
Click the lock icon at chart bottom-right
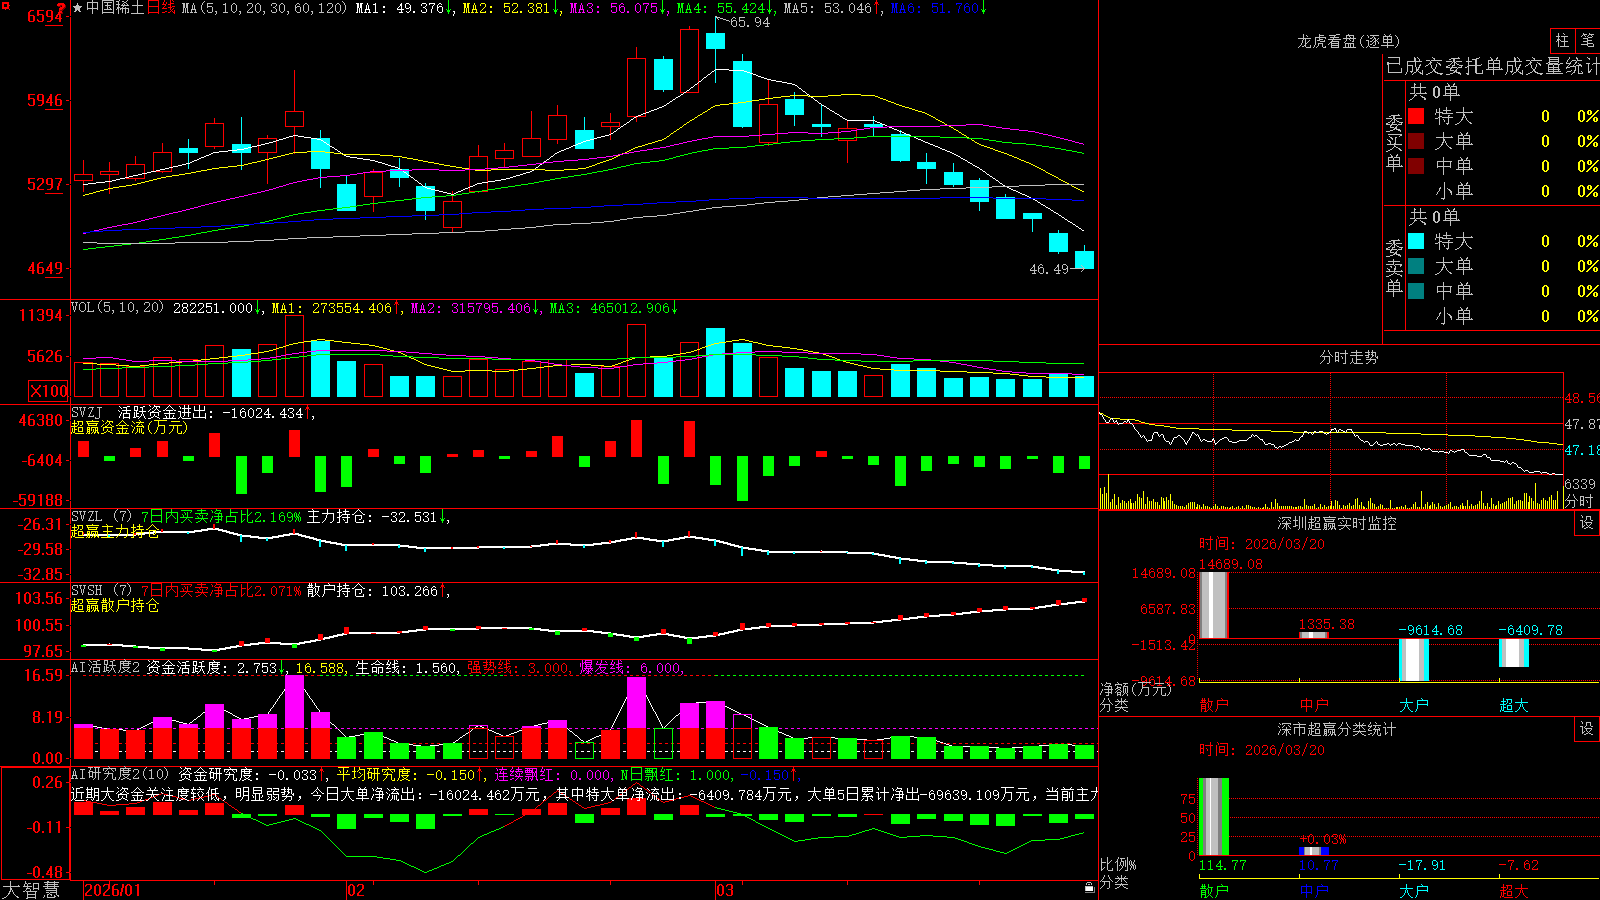1089,887
